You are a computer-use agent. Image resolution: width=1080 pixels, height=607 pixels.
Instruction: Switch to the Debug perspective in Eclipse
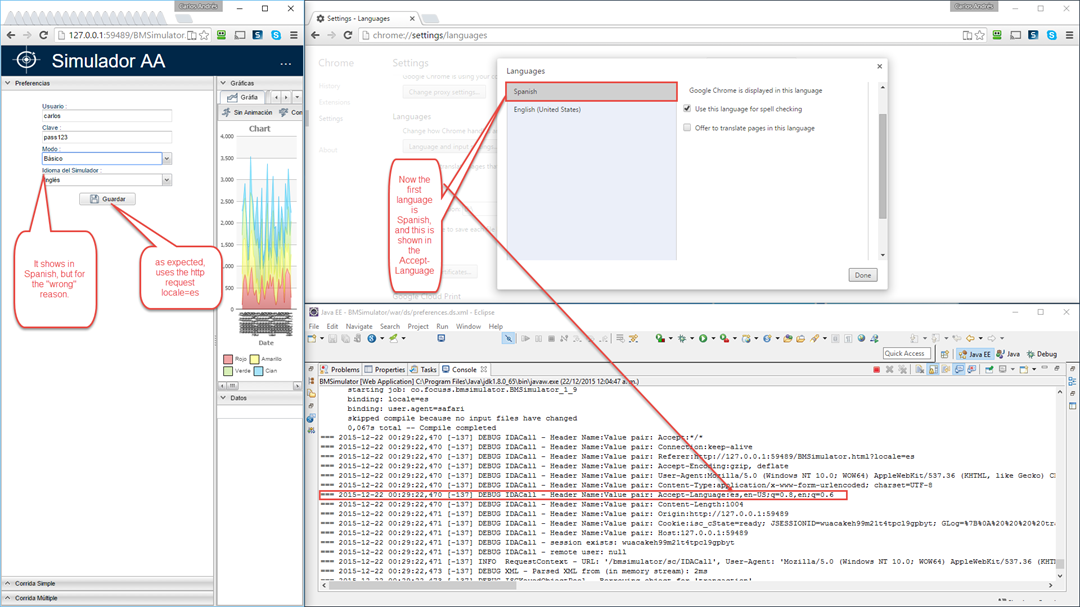click(x=1042, y=354)
